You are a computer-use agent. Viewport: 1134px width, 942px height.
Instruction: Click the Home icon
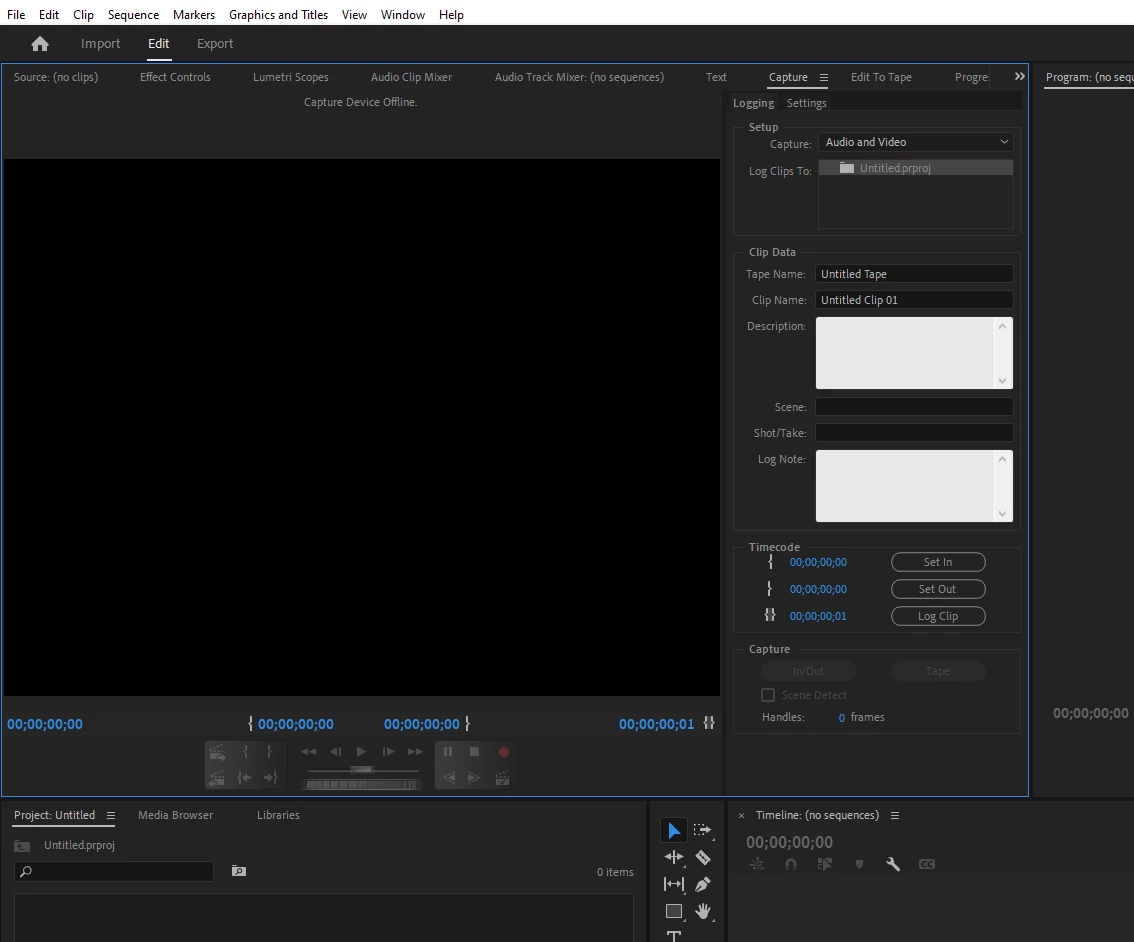click(x=40, y=43)
